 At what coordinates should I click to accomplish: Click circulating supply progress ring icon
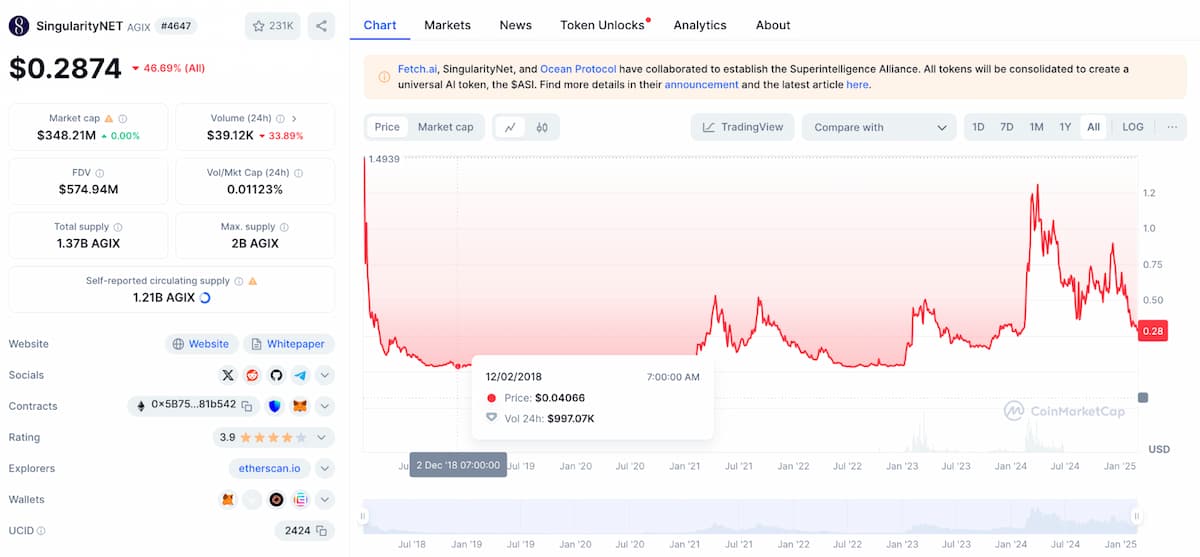[x=205, y=297]
